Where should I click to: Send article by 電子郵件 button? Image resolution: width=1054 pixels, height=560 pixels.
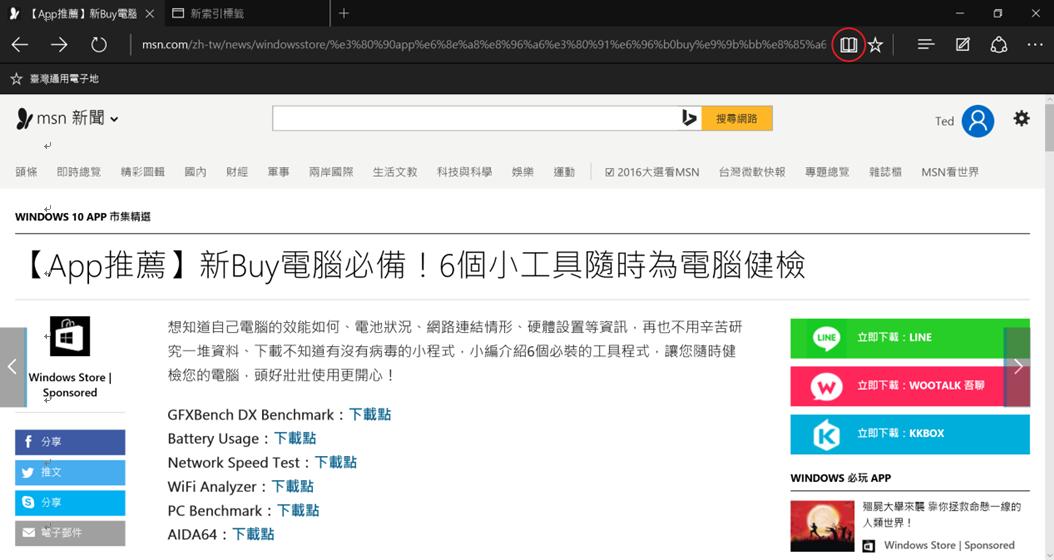tap(70, 532)
